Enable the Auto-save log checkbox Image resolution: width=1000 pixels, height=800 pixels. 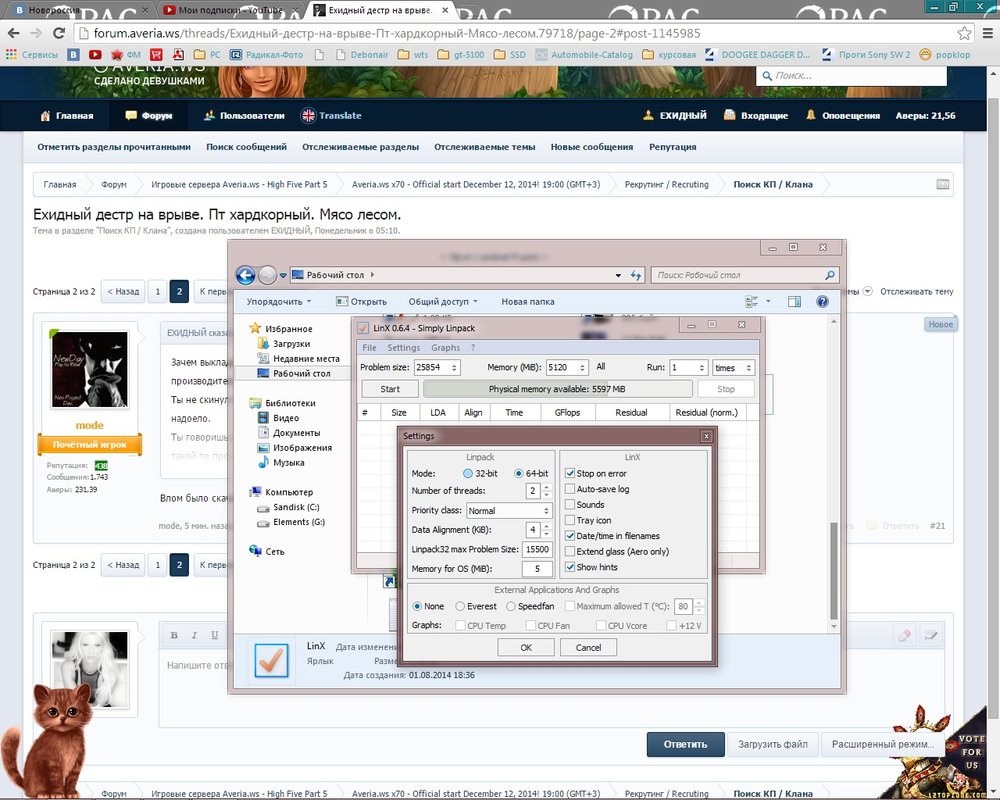pyautogui.click(x=570, y=489)
